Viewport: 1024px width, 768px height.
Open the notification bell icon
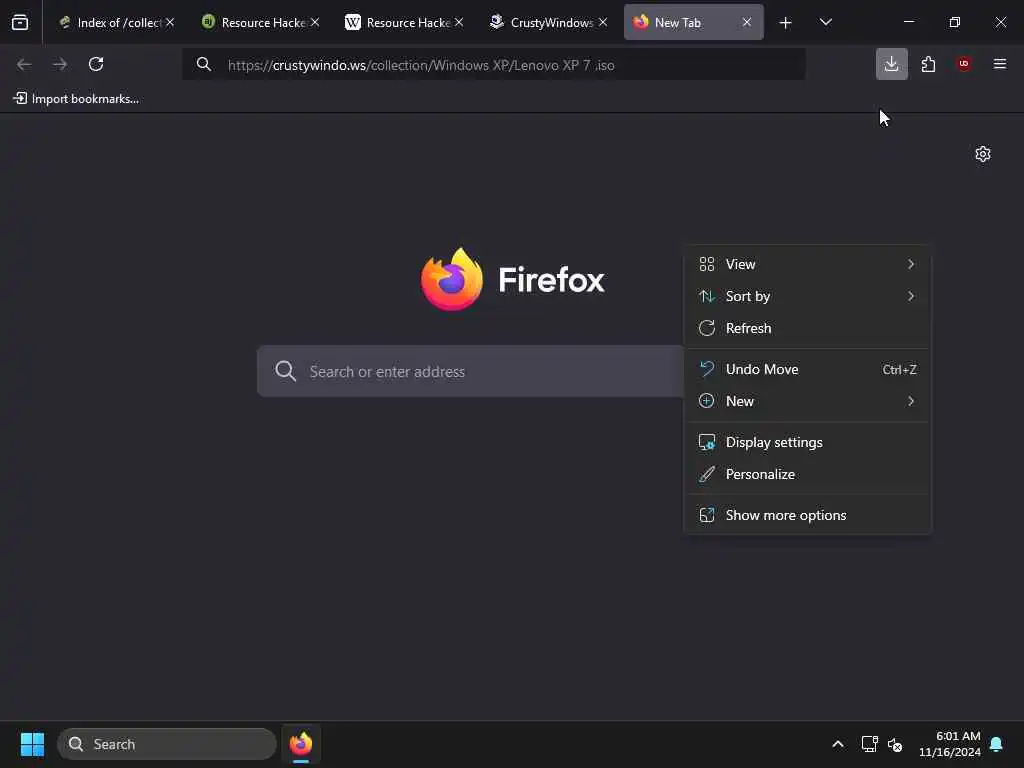click(997, 744)
